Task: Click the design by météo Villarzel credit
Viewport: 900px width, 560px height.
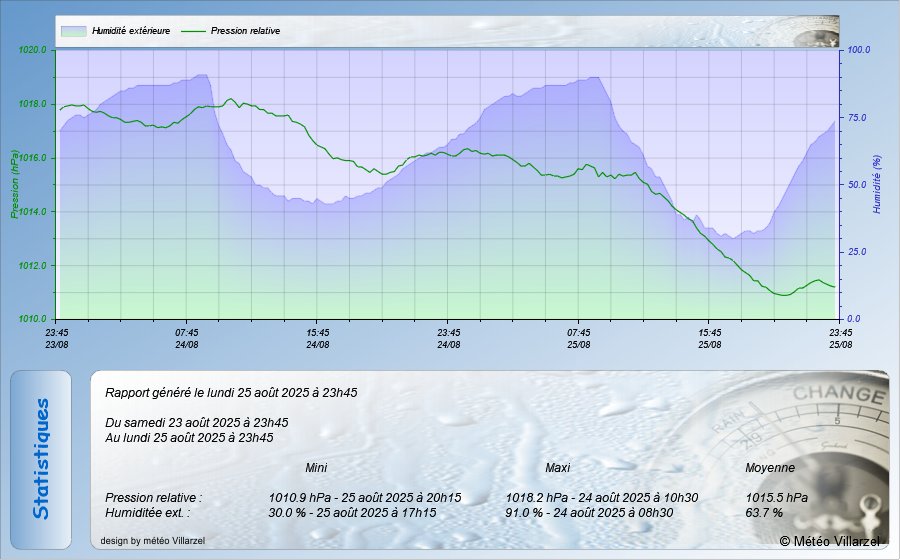Action: pyautogui.click(x=153, y=540)
